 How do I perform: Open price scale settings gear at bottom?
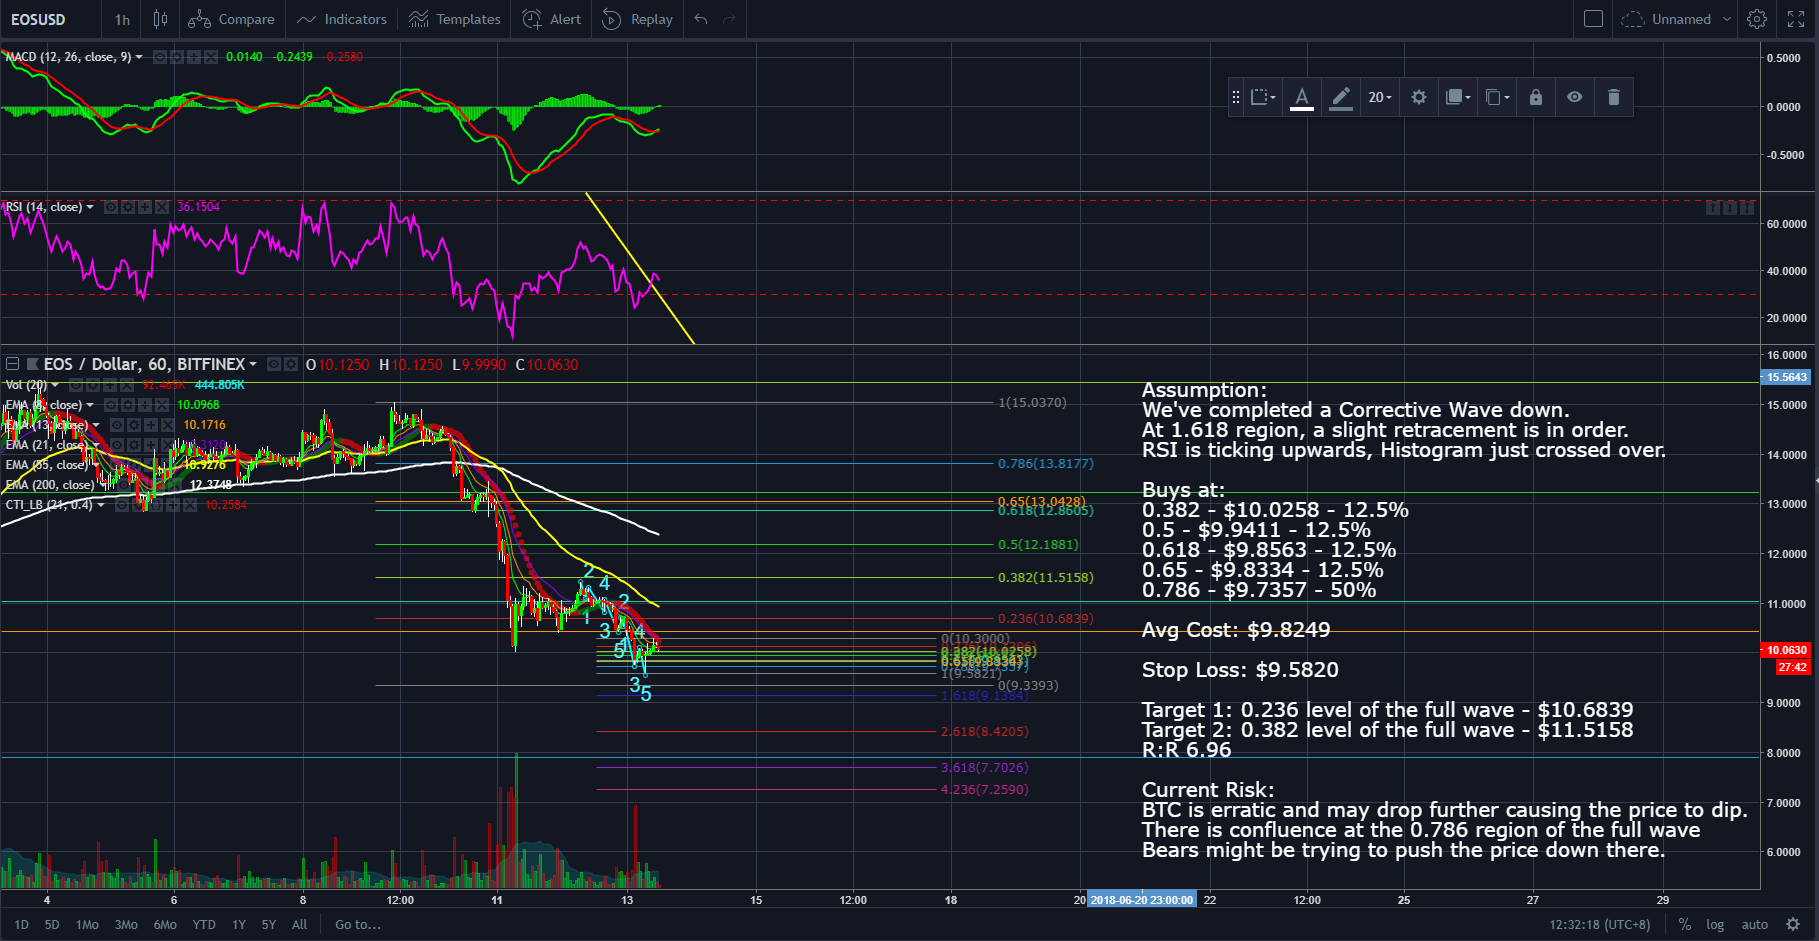(x=1793, y=925)
